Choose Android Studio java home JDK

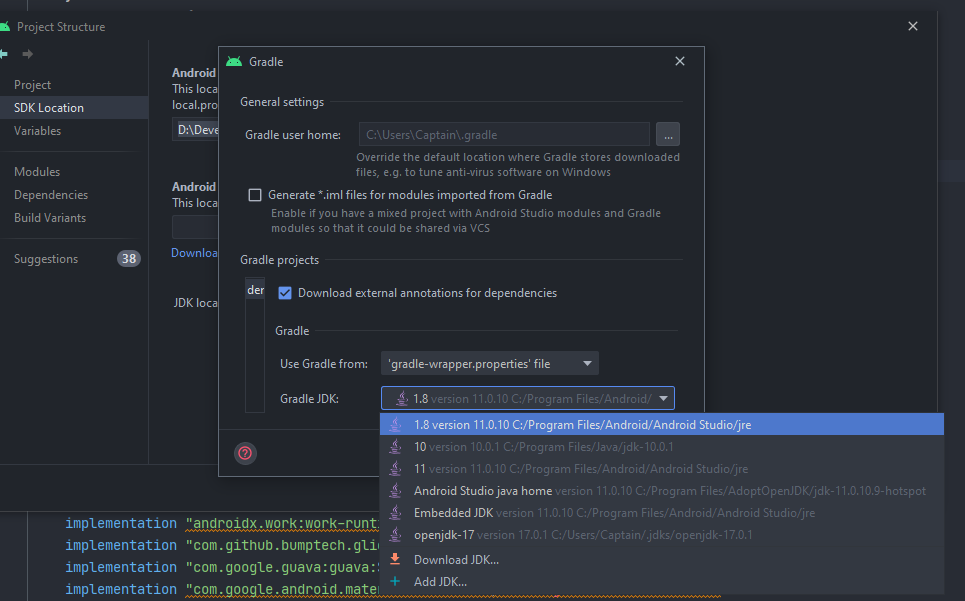tap(662, 490)
